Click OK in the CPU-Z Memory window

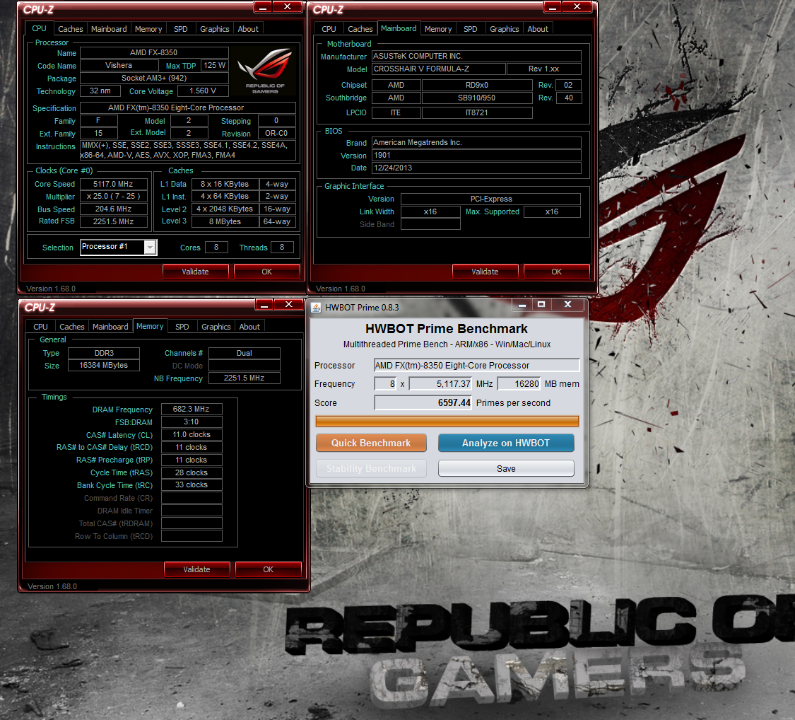tap(268, 569)
